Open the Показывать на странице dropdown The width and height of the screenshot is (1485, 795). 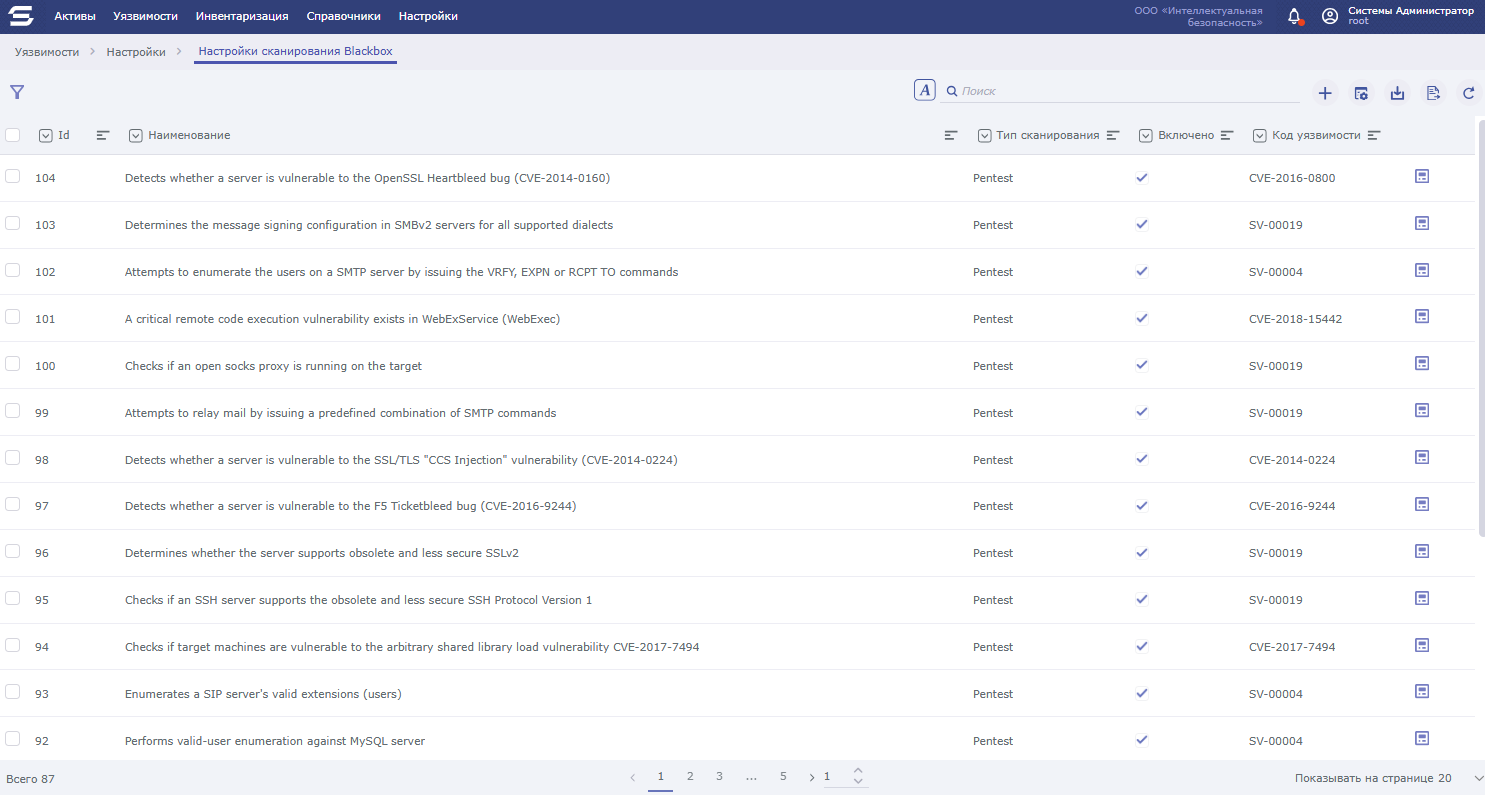[1478, 778]
